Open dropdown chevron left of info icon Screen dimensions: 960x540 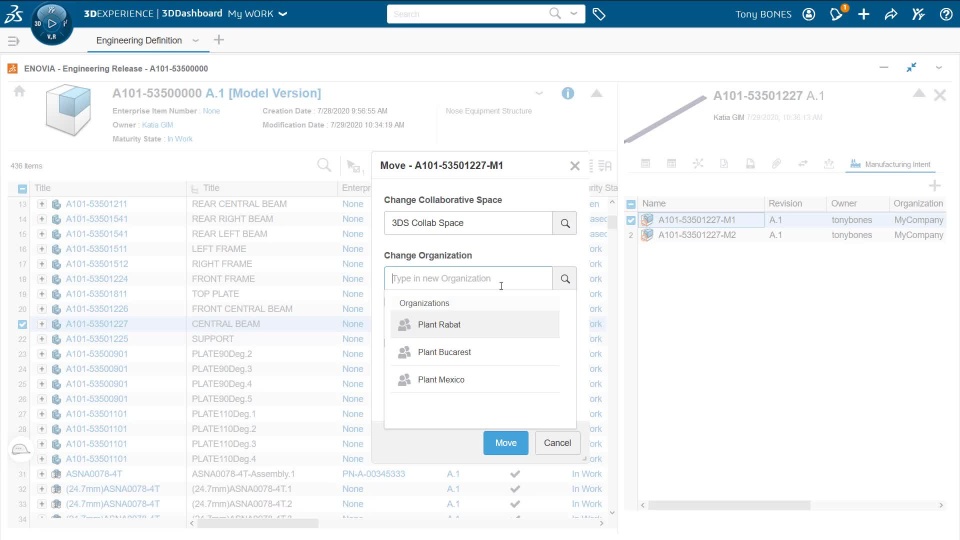point(539,94)
